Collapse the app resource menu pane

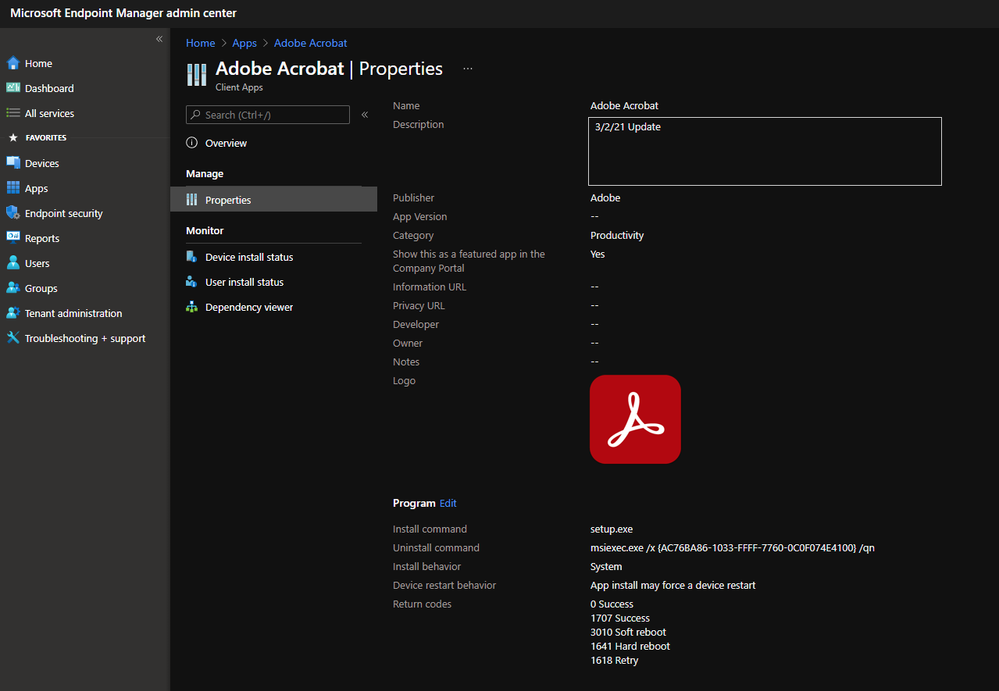coord(365,115)
